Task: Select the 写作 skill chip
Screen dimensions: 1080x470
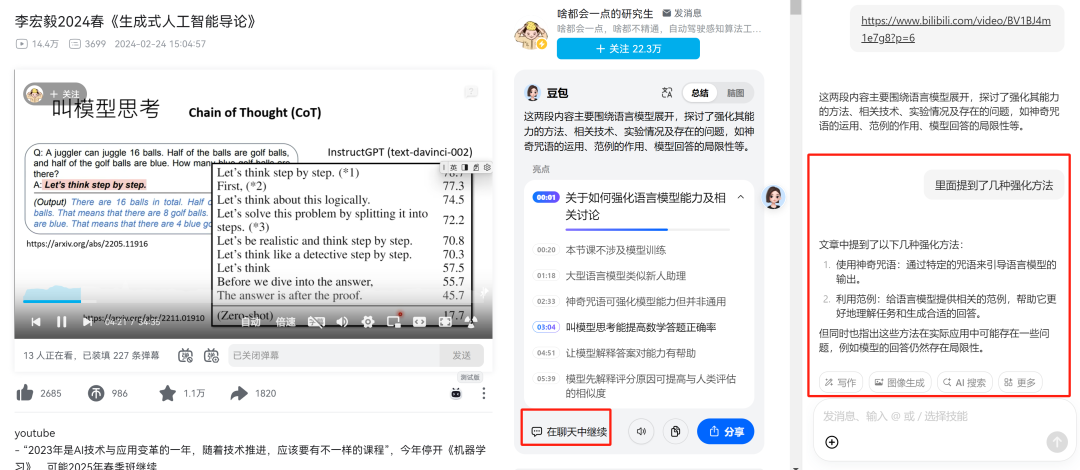Action: [840, 382]
